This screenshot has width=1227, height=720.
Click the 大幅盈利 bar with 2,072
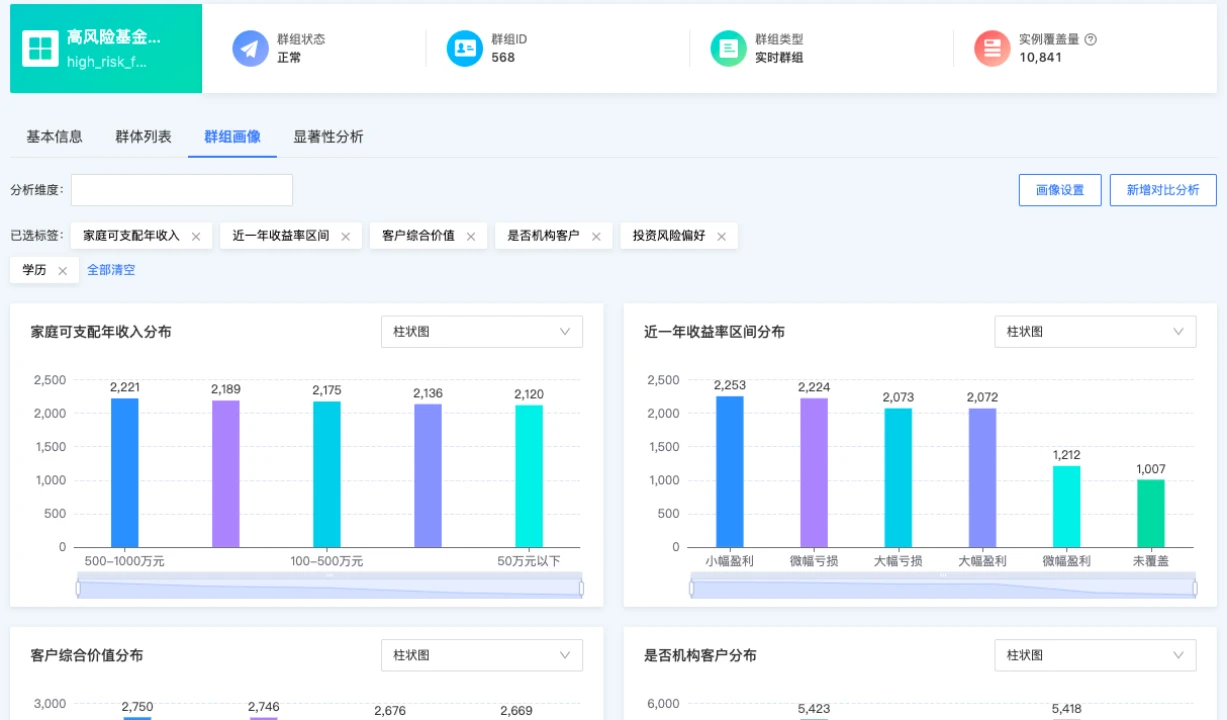coord(982,478)
